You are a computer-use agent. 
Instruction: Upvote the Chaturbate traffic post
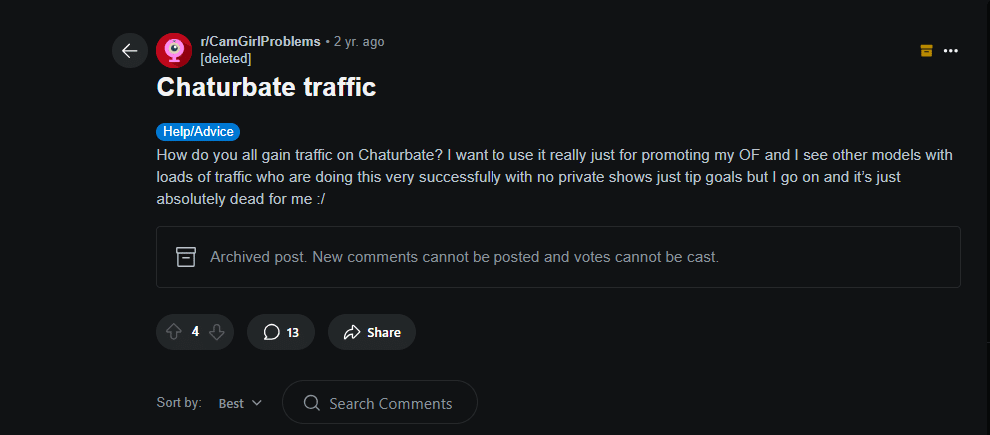click(x=174, y=332)
